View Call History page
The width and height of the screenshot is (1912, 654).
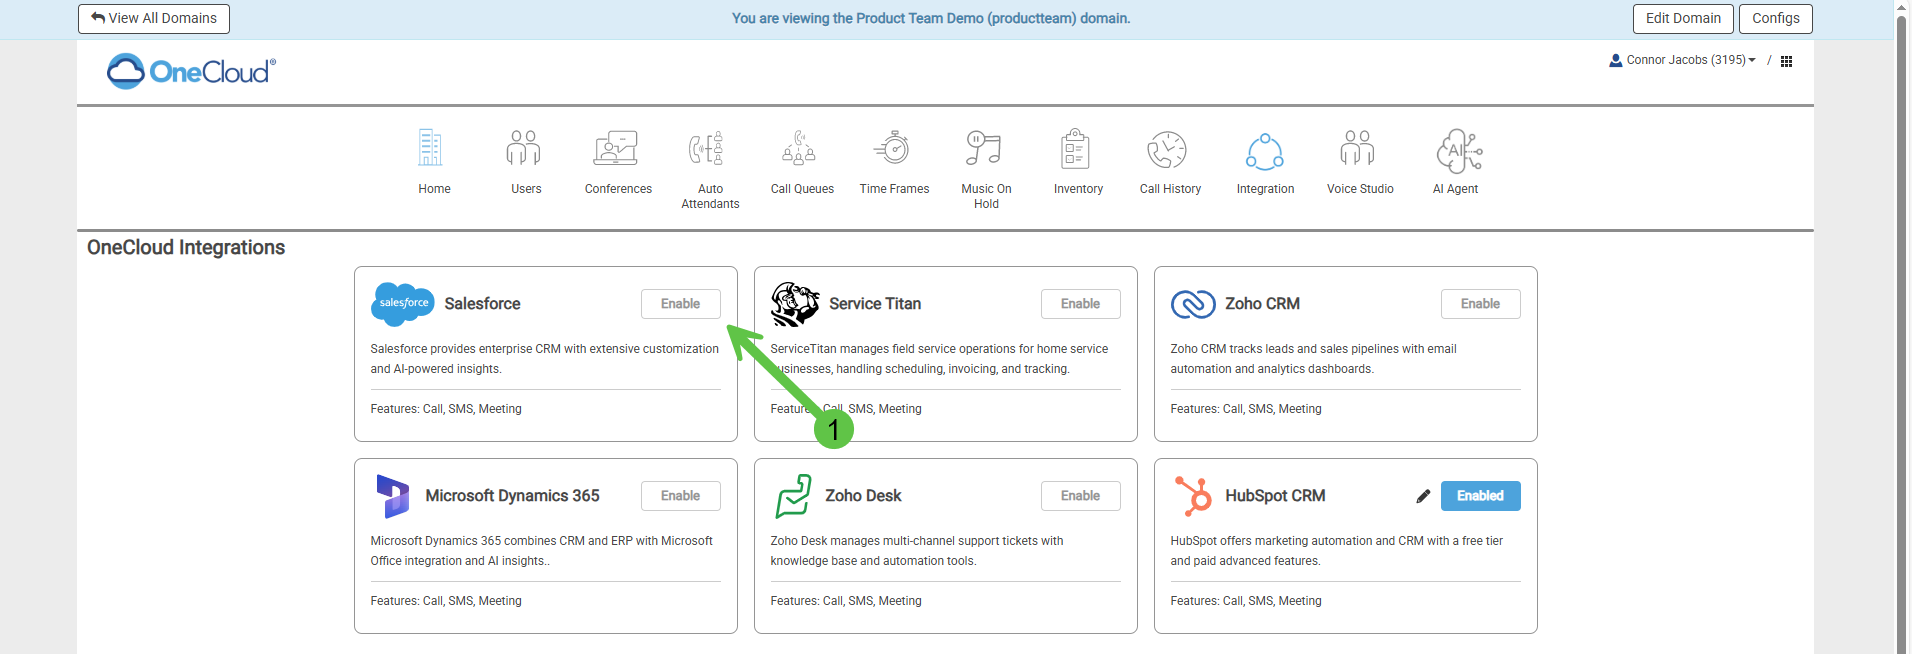[1168, 150]
